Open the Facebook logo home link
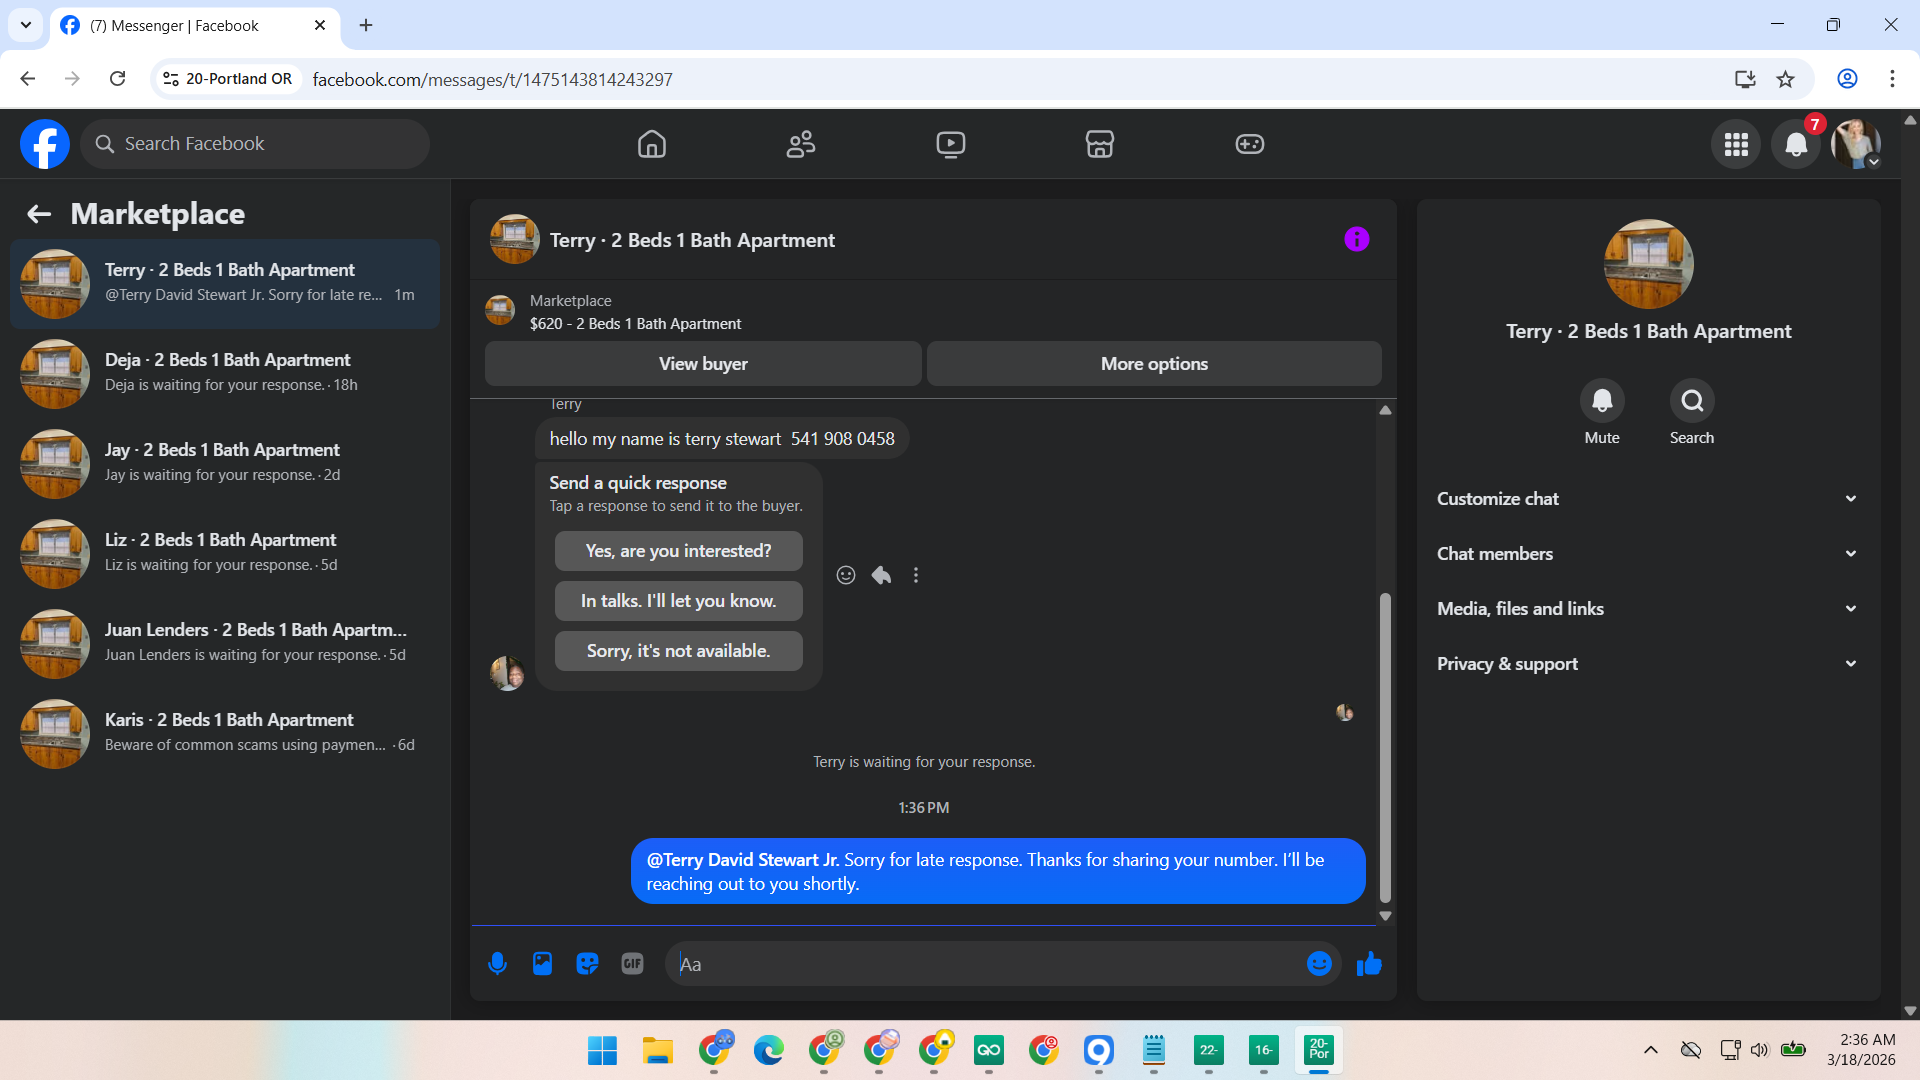This screenshot has height=1080, width=1920. coord(45,144)
